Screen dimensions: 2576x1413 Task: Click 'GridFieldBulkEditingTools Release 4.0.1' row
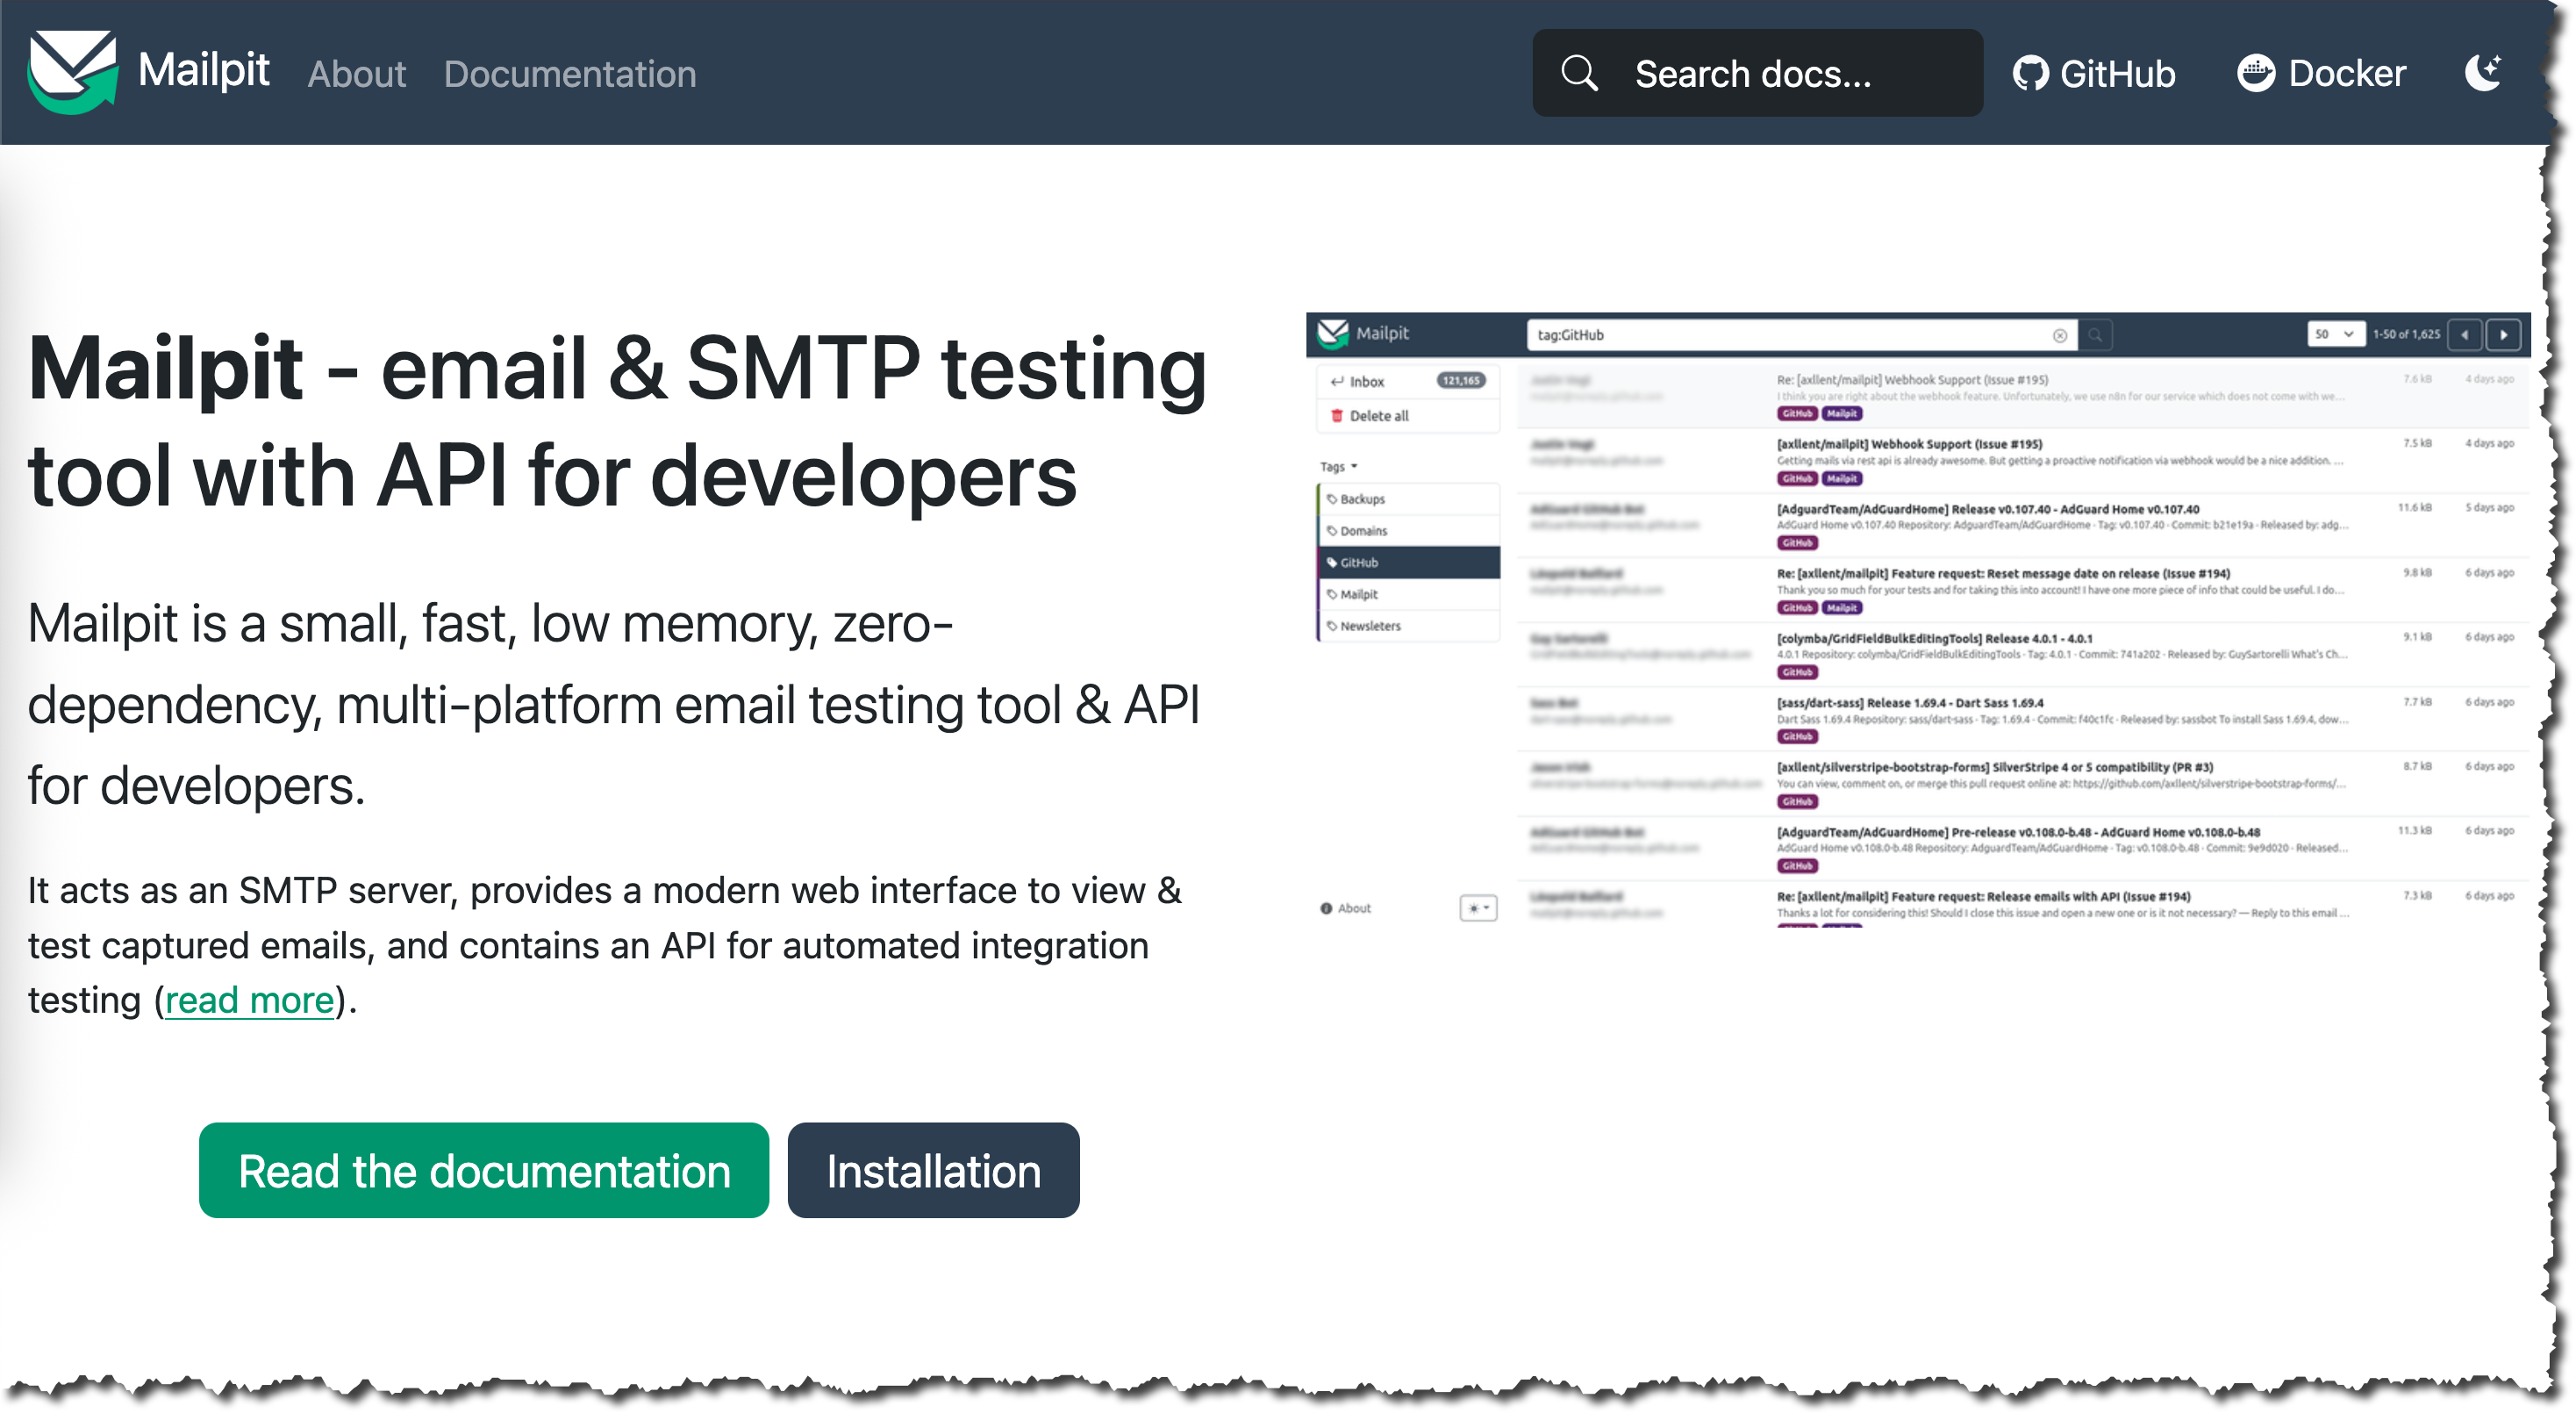(x=2023, y=654)
